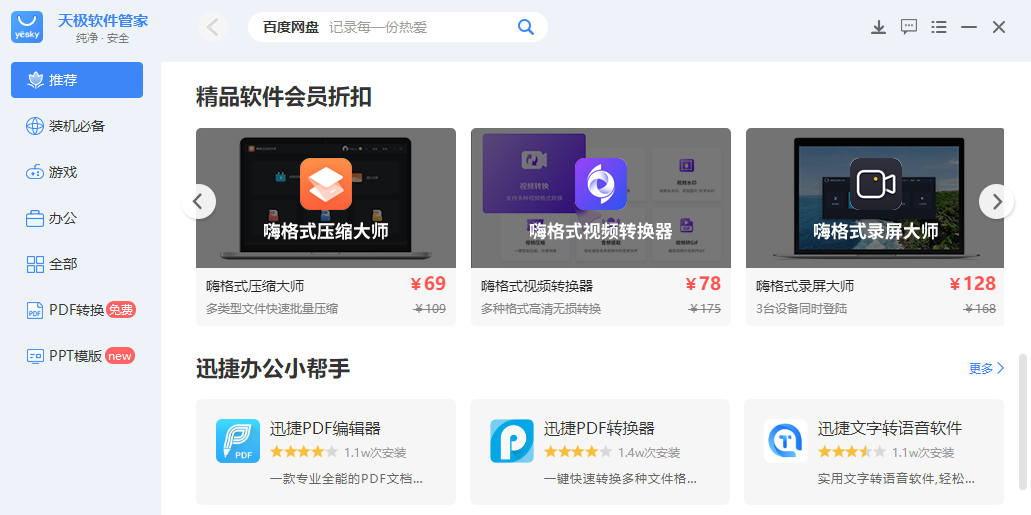The height and width of the screenshot is (515, 1031).
Task: Select the 装机必备 menu item
Action: click(77, 126)
